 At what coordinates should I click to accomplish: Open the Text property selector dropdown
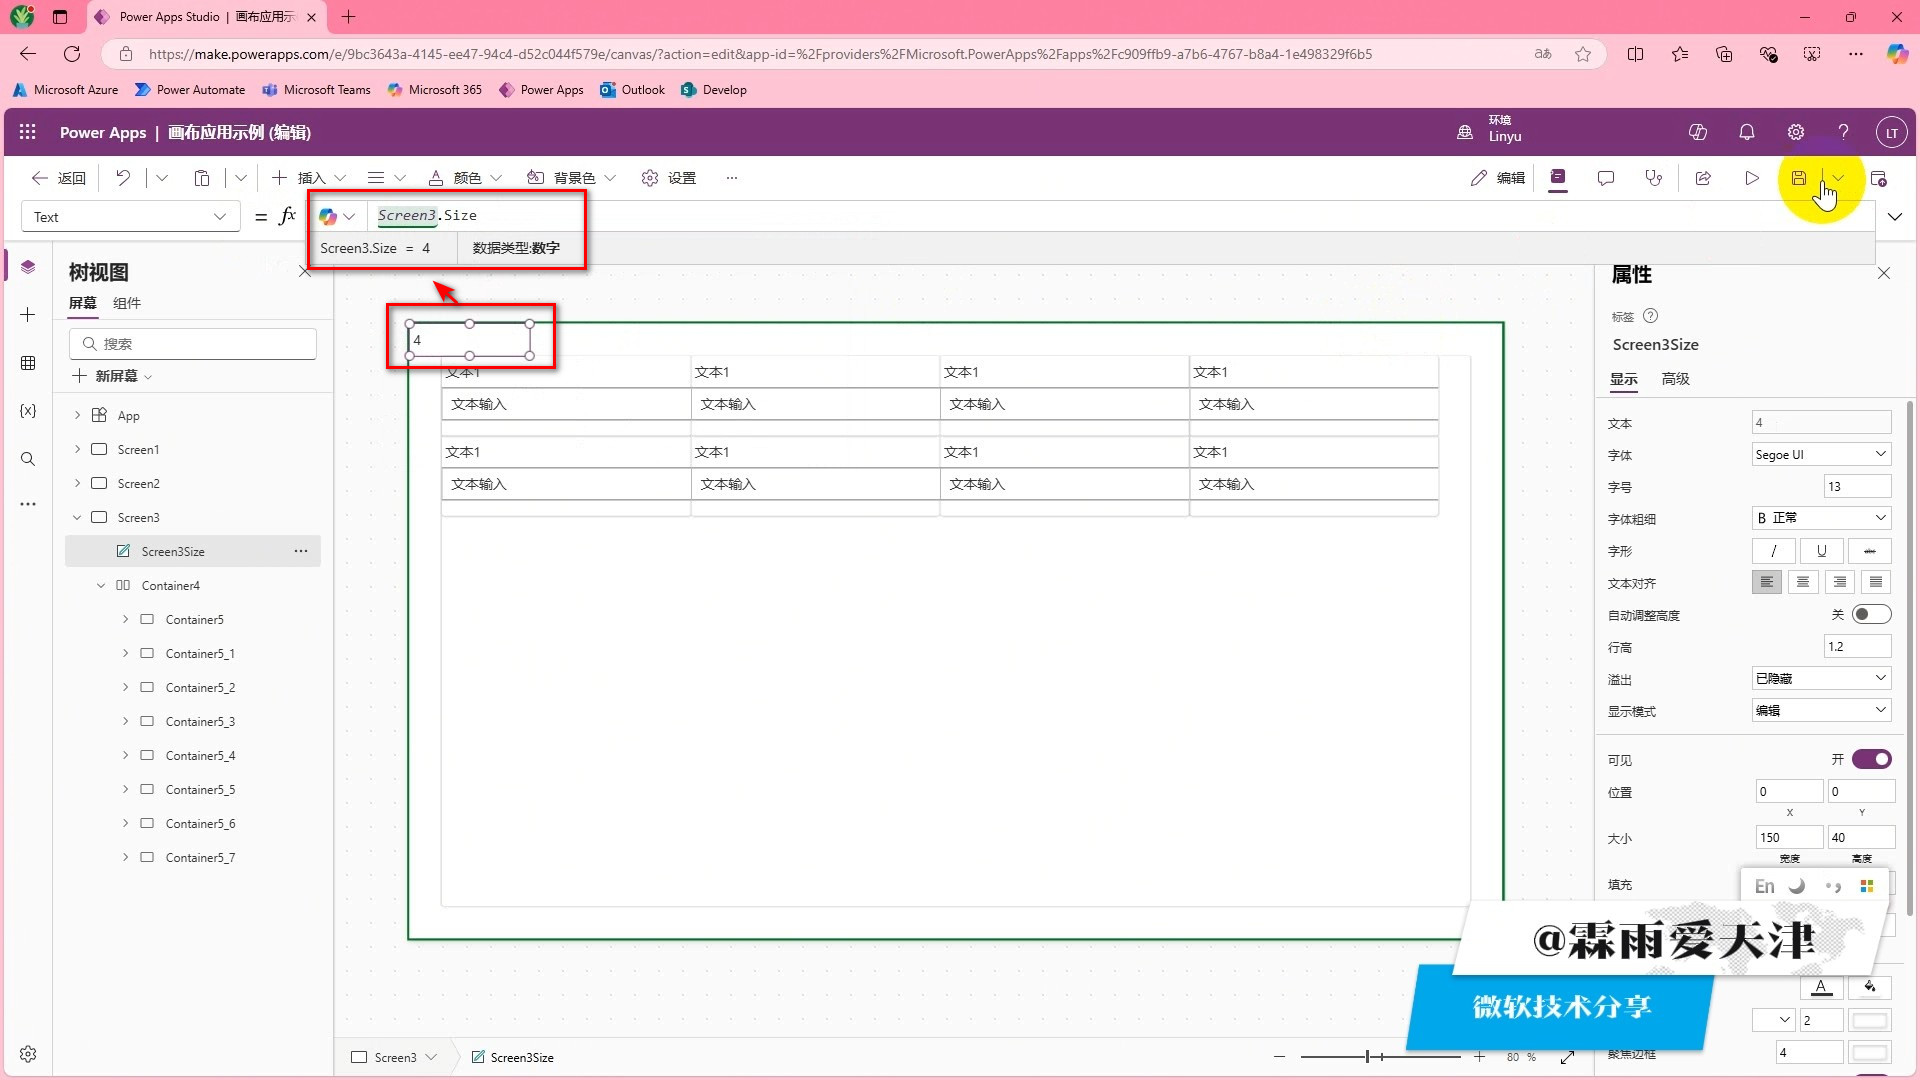[x=130, y=217]
